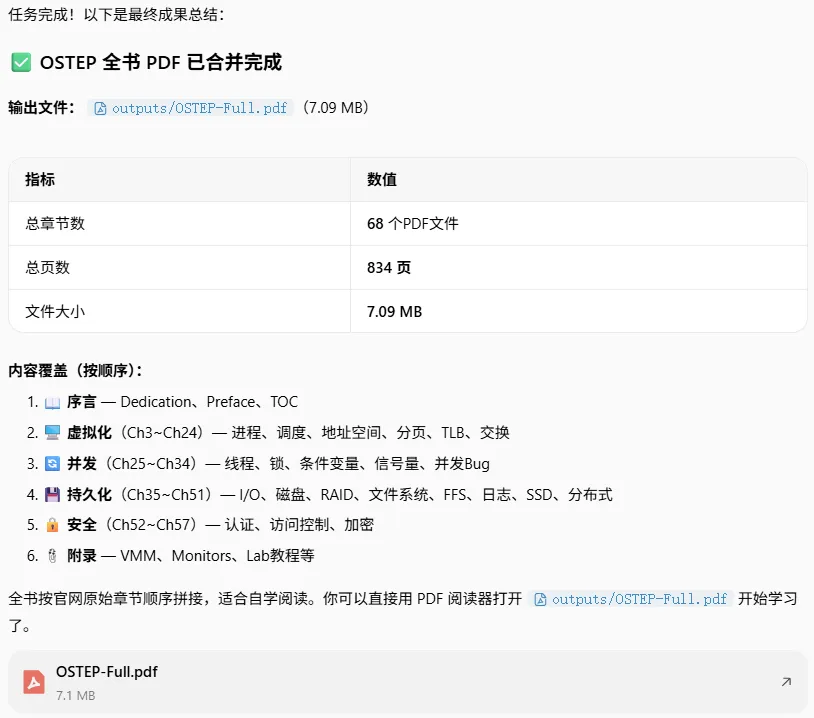Screen dimensions: 814x718
Task: Click the 7.09 MB table value cell
Action: click(x=579, y=311)
